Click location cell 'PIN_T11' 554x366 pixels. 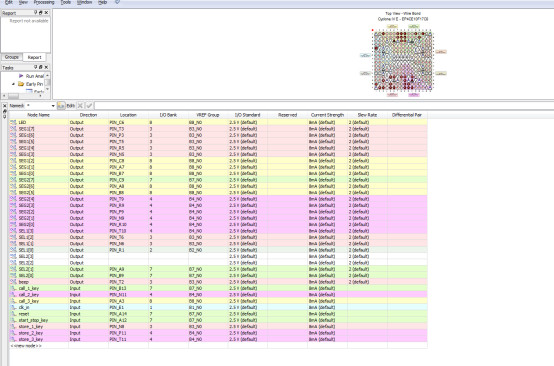point(128,339)
